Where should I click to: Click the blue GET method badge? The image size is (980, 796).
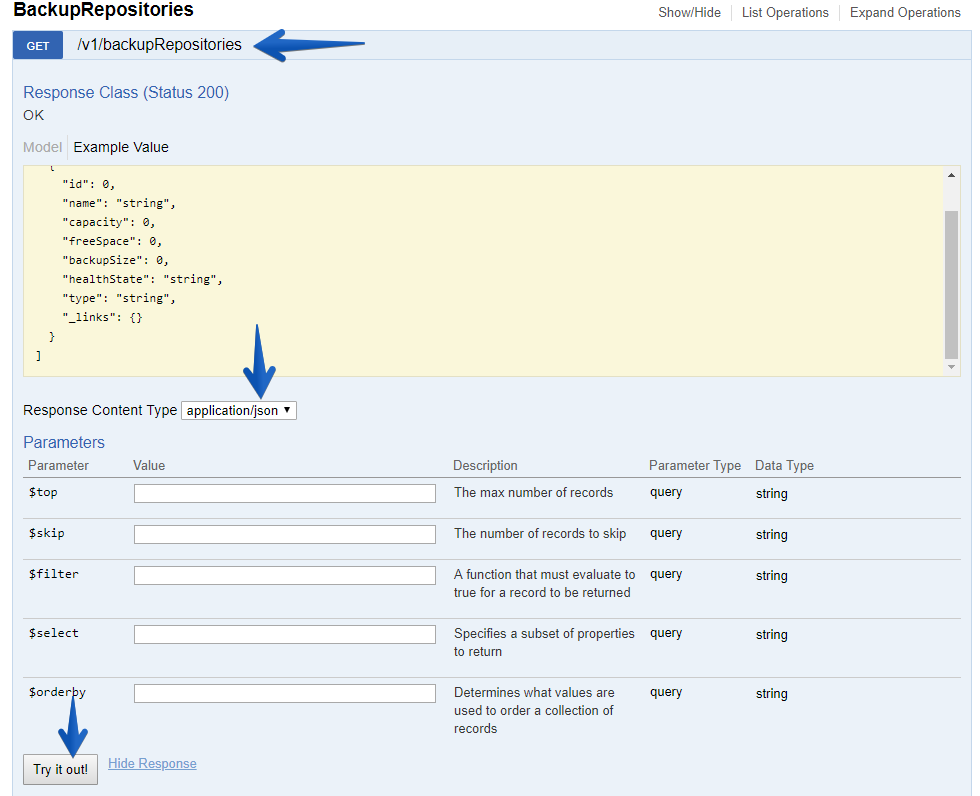tap(38, 46)
